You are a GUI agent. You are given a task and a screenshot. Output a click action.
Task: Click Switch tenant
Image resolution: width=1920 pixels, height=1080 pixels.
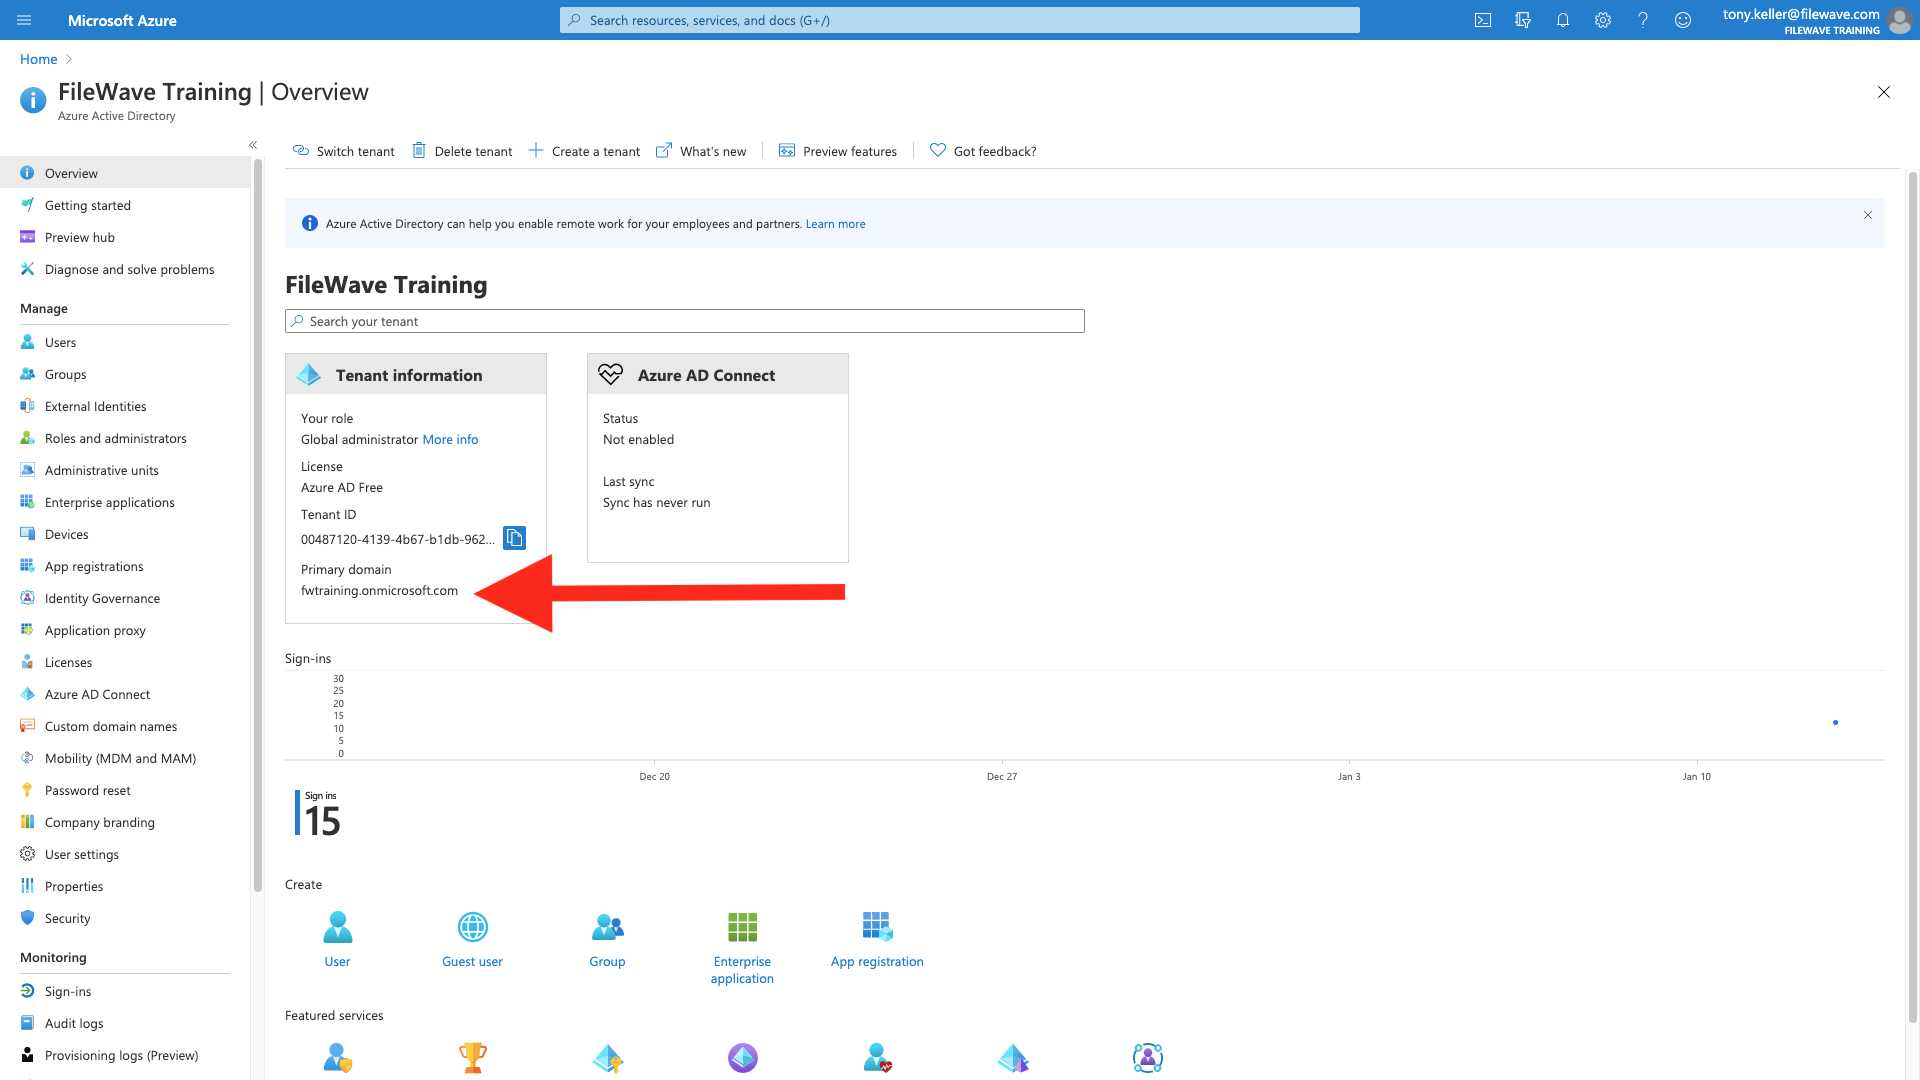tap(343, 151)
